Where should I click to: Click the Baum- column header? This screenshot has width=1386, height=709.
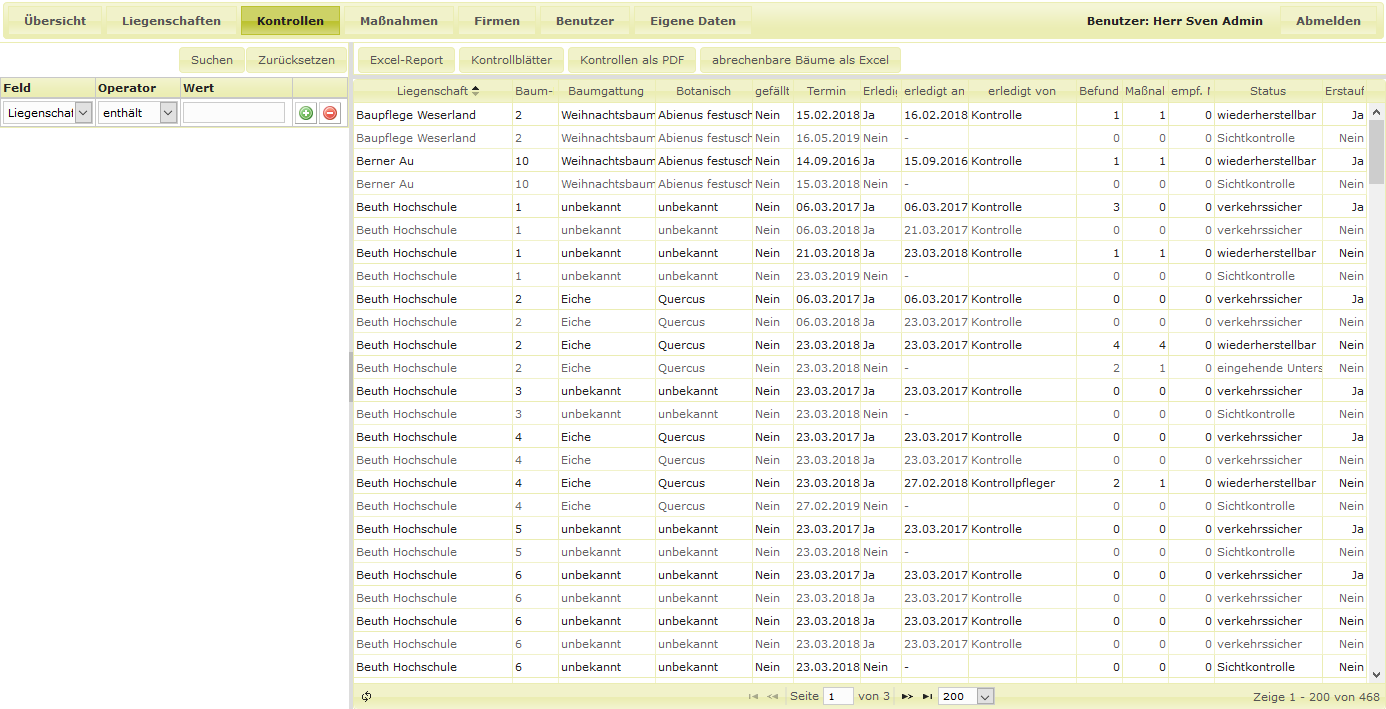click(535, 91)
